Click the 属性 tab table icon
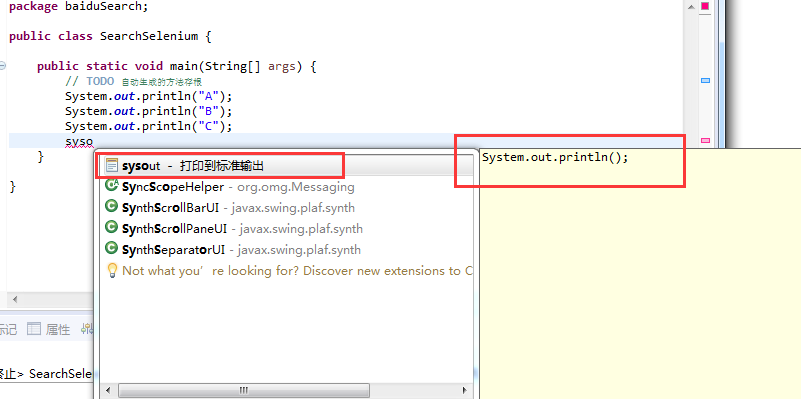The width and height of the screenshot is (801, 399). pos(34,329)
